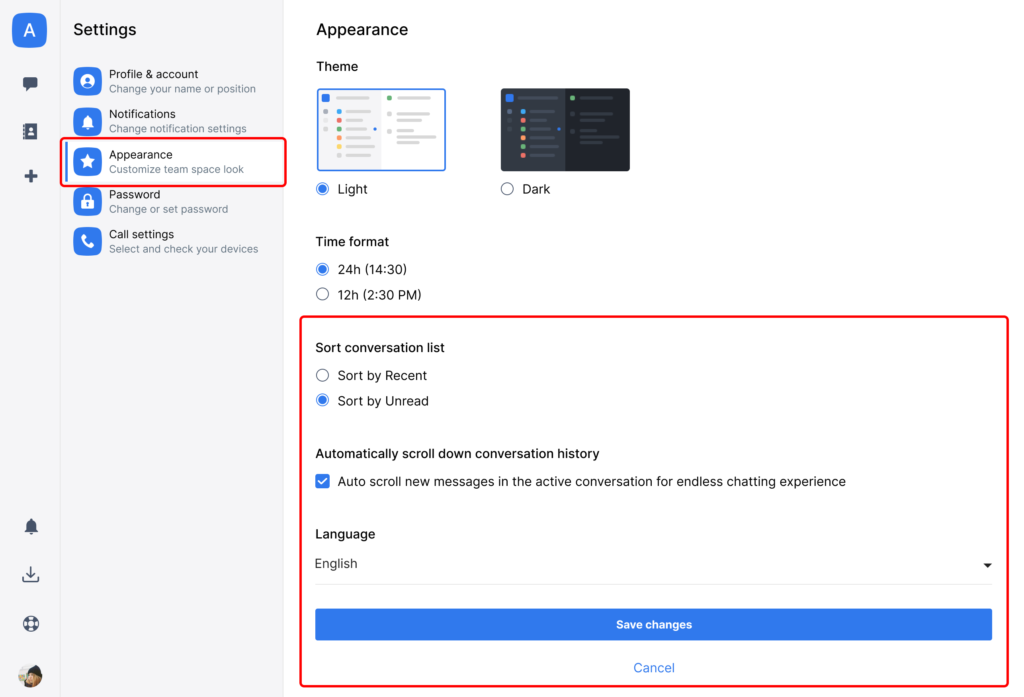The width and height of the screenshot is (1024, 697).
Task: Open Appearance settings section
Action: [174, 161]
